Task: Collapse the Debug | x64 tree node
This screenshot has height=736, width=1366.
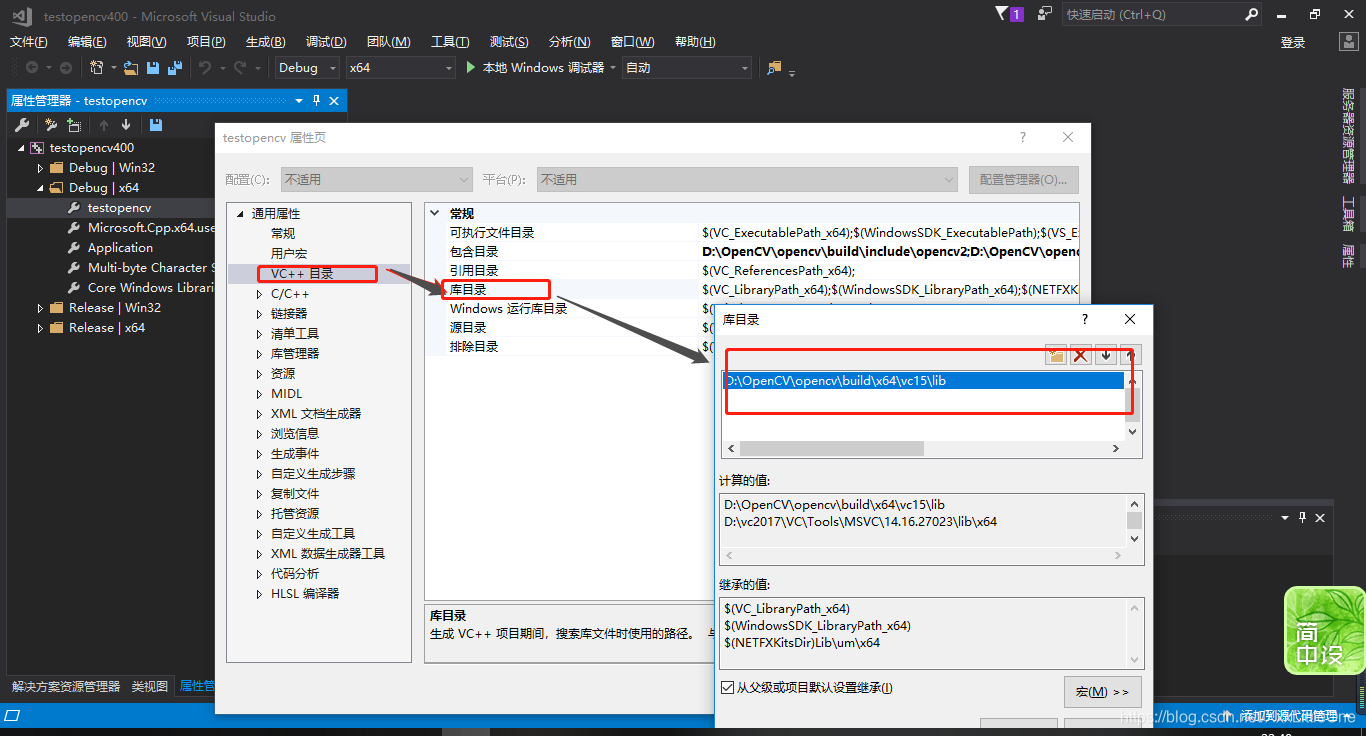Action: tap(41, 188)
